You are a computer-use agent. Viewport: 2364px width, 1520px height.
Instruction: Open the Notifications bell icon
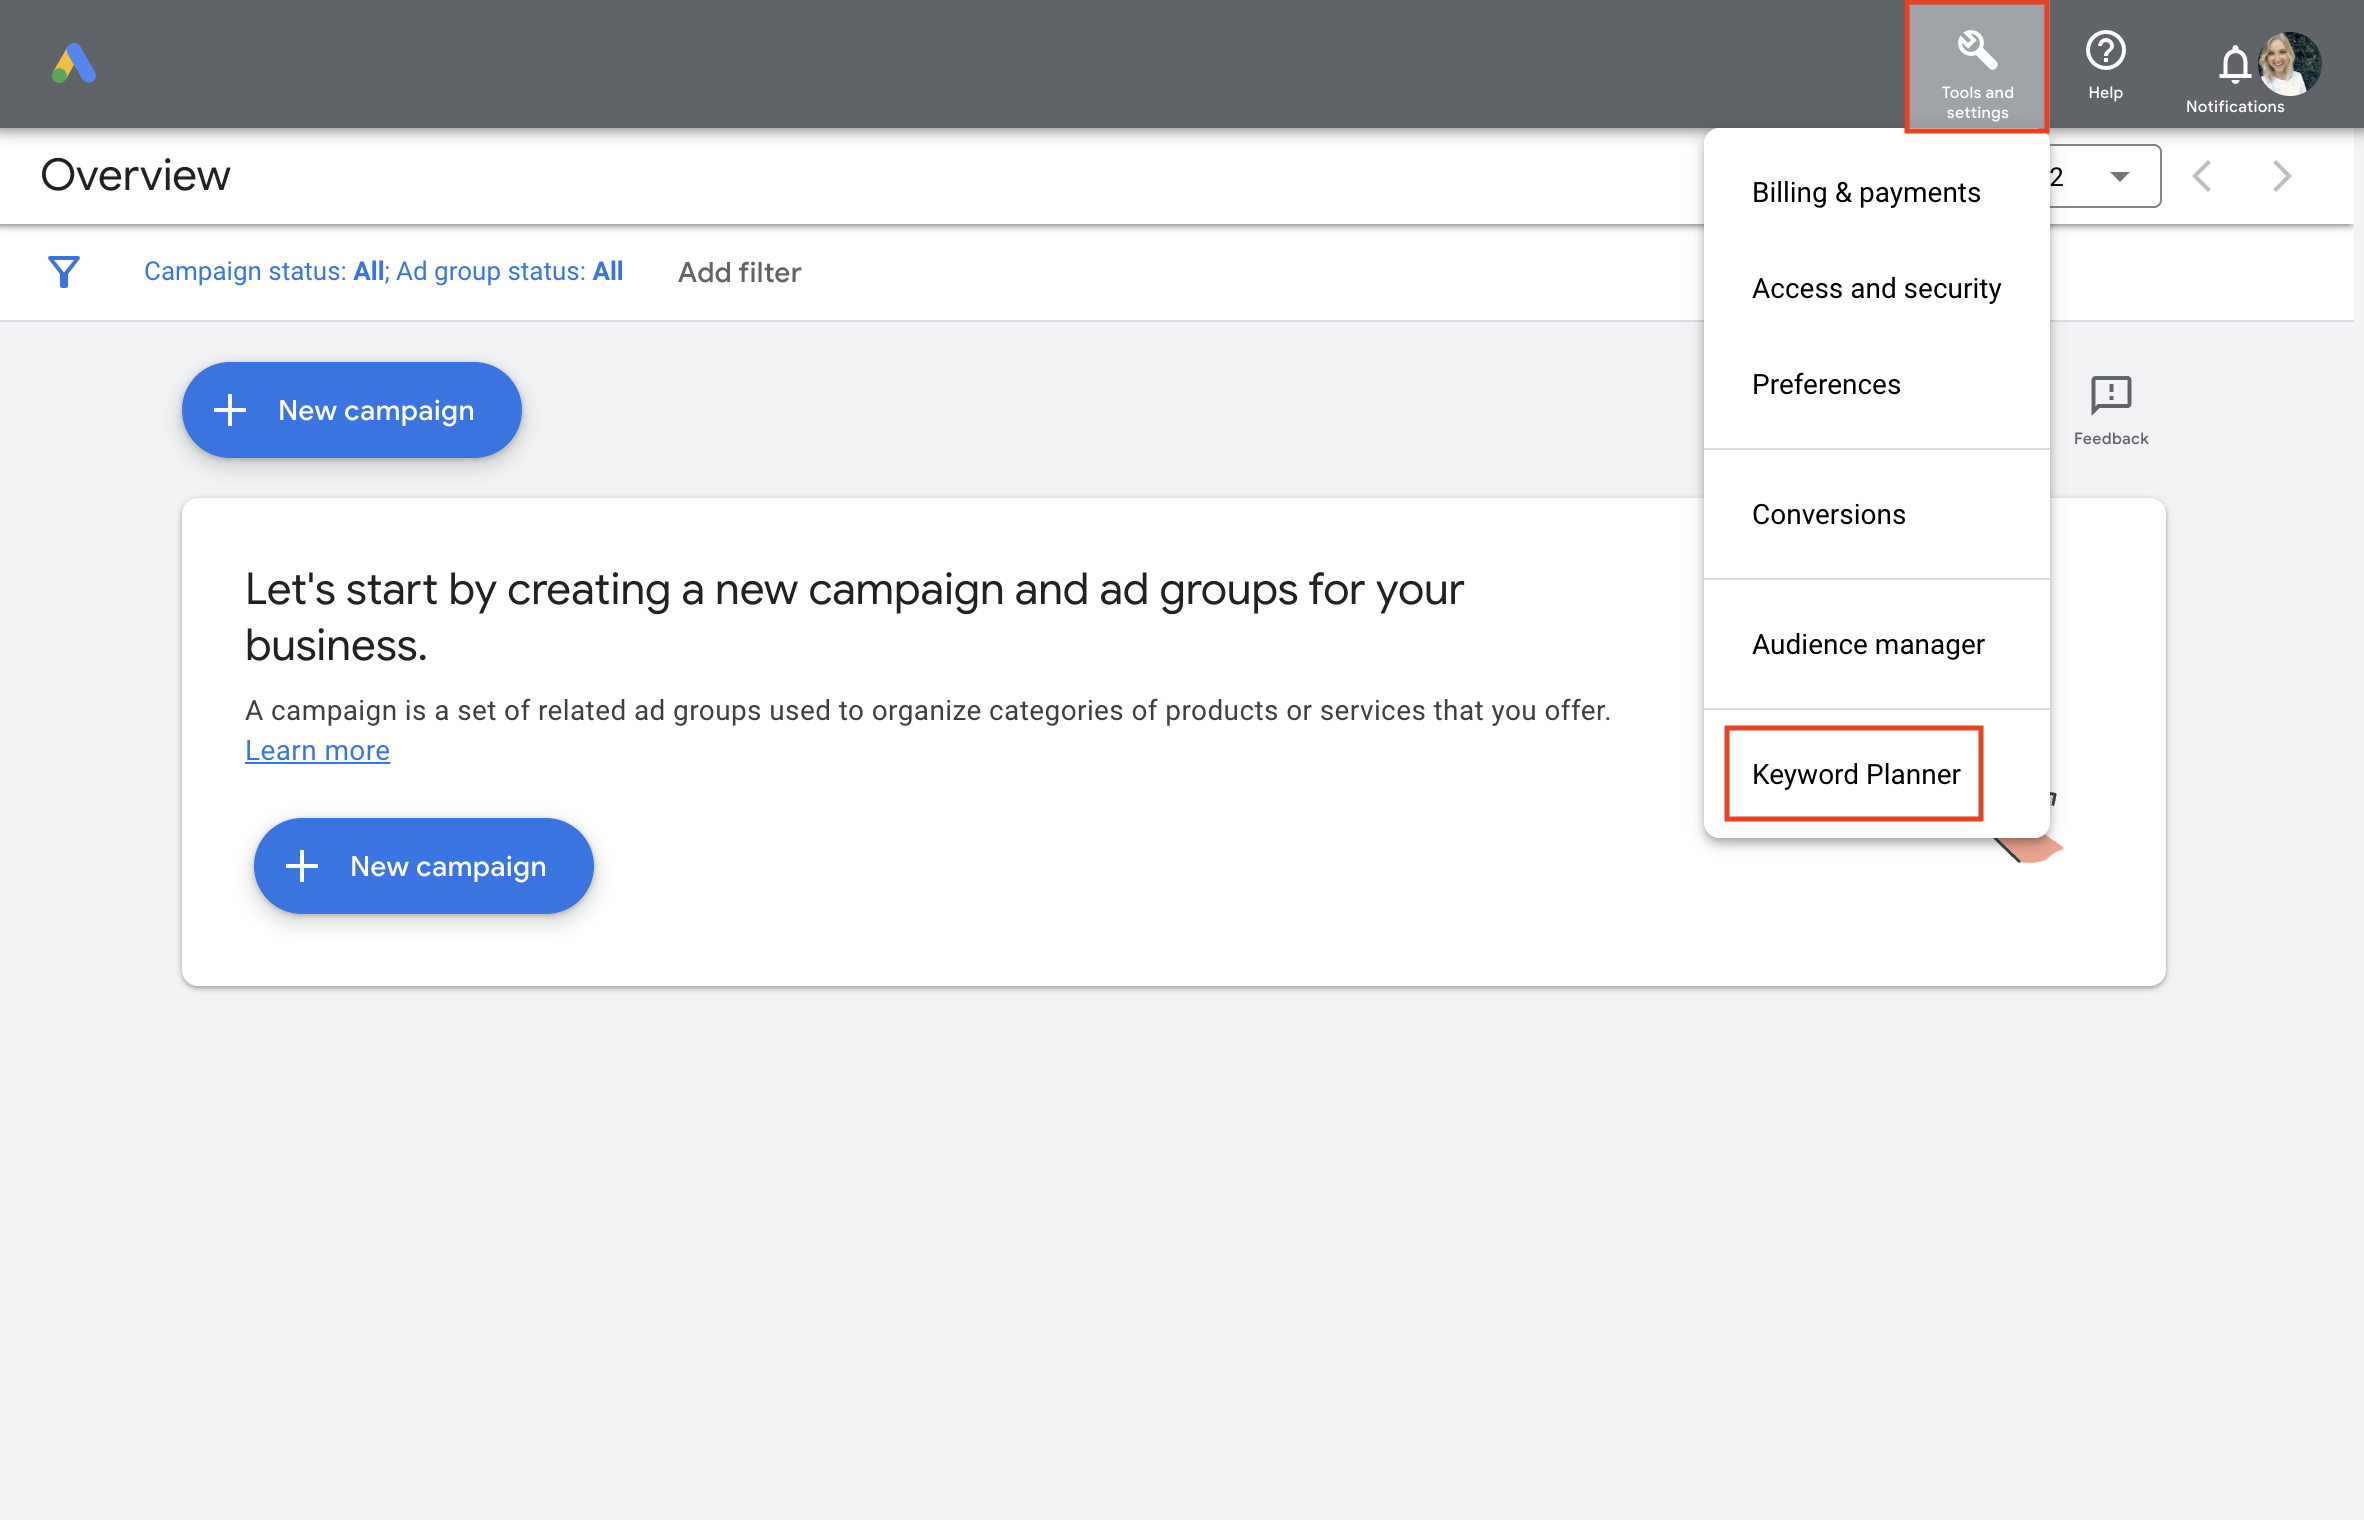[x=2234, y=66]
